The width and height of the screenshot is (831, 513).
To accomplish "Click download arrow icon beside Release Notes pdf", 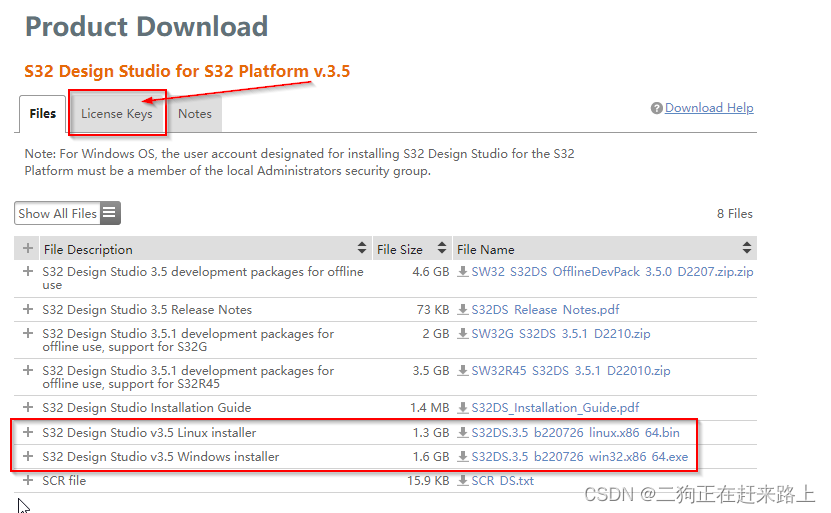I will point(463,309).
